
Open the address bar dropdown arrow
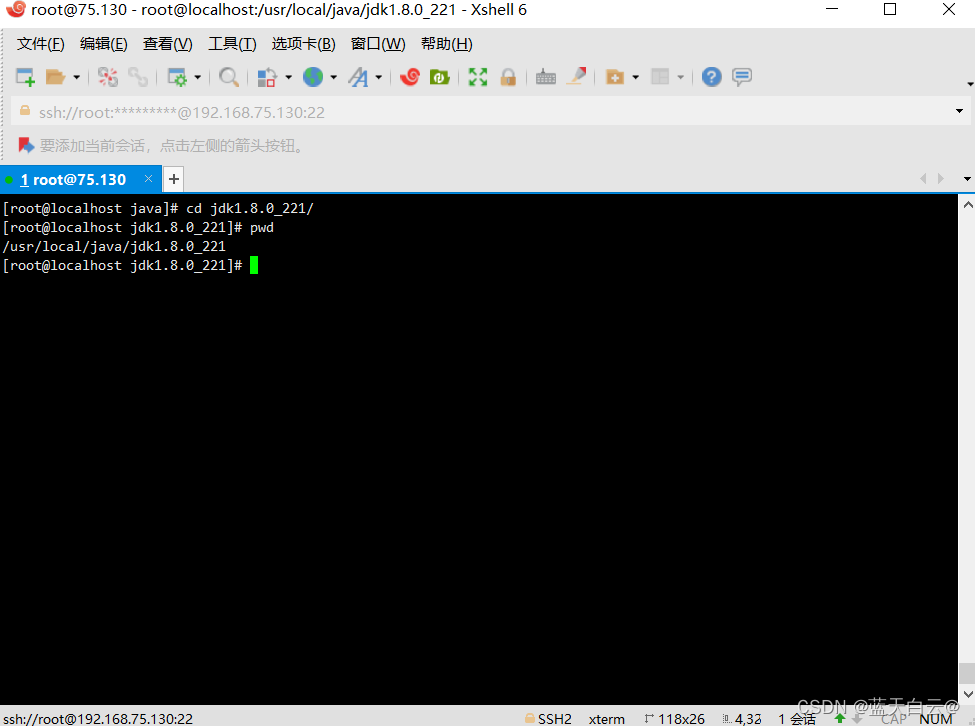click(958, 112)
